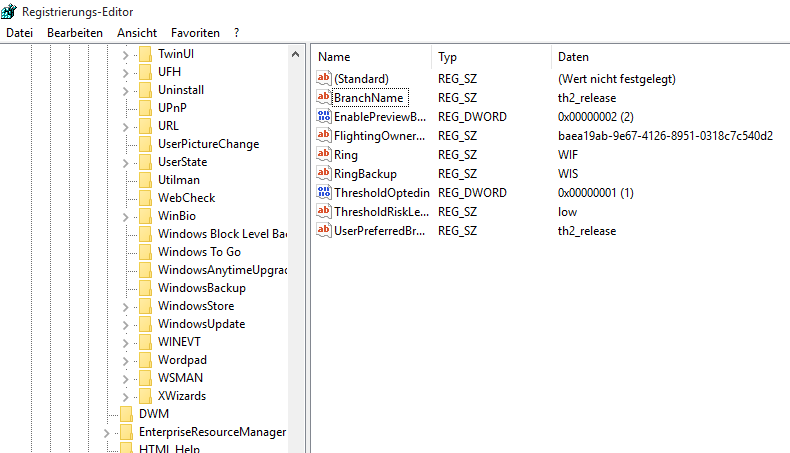
Task: Expand the WinBio tree node
Action: tap(125, 217)
